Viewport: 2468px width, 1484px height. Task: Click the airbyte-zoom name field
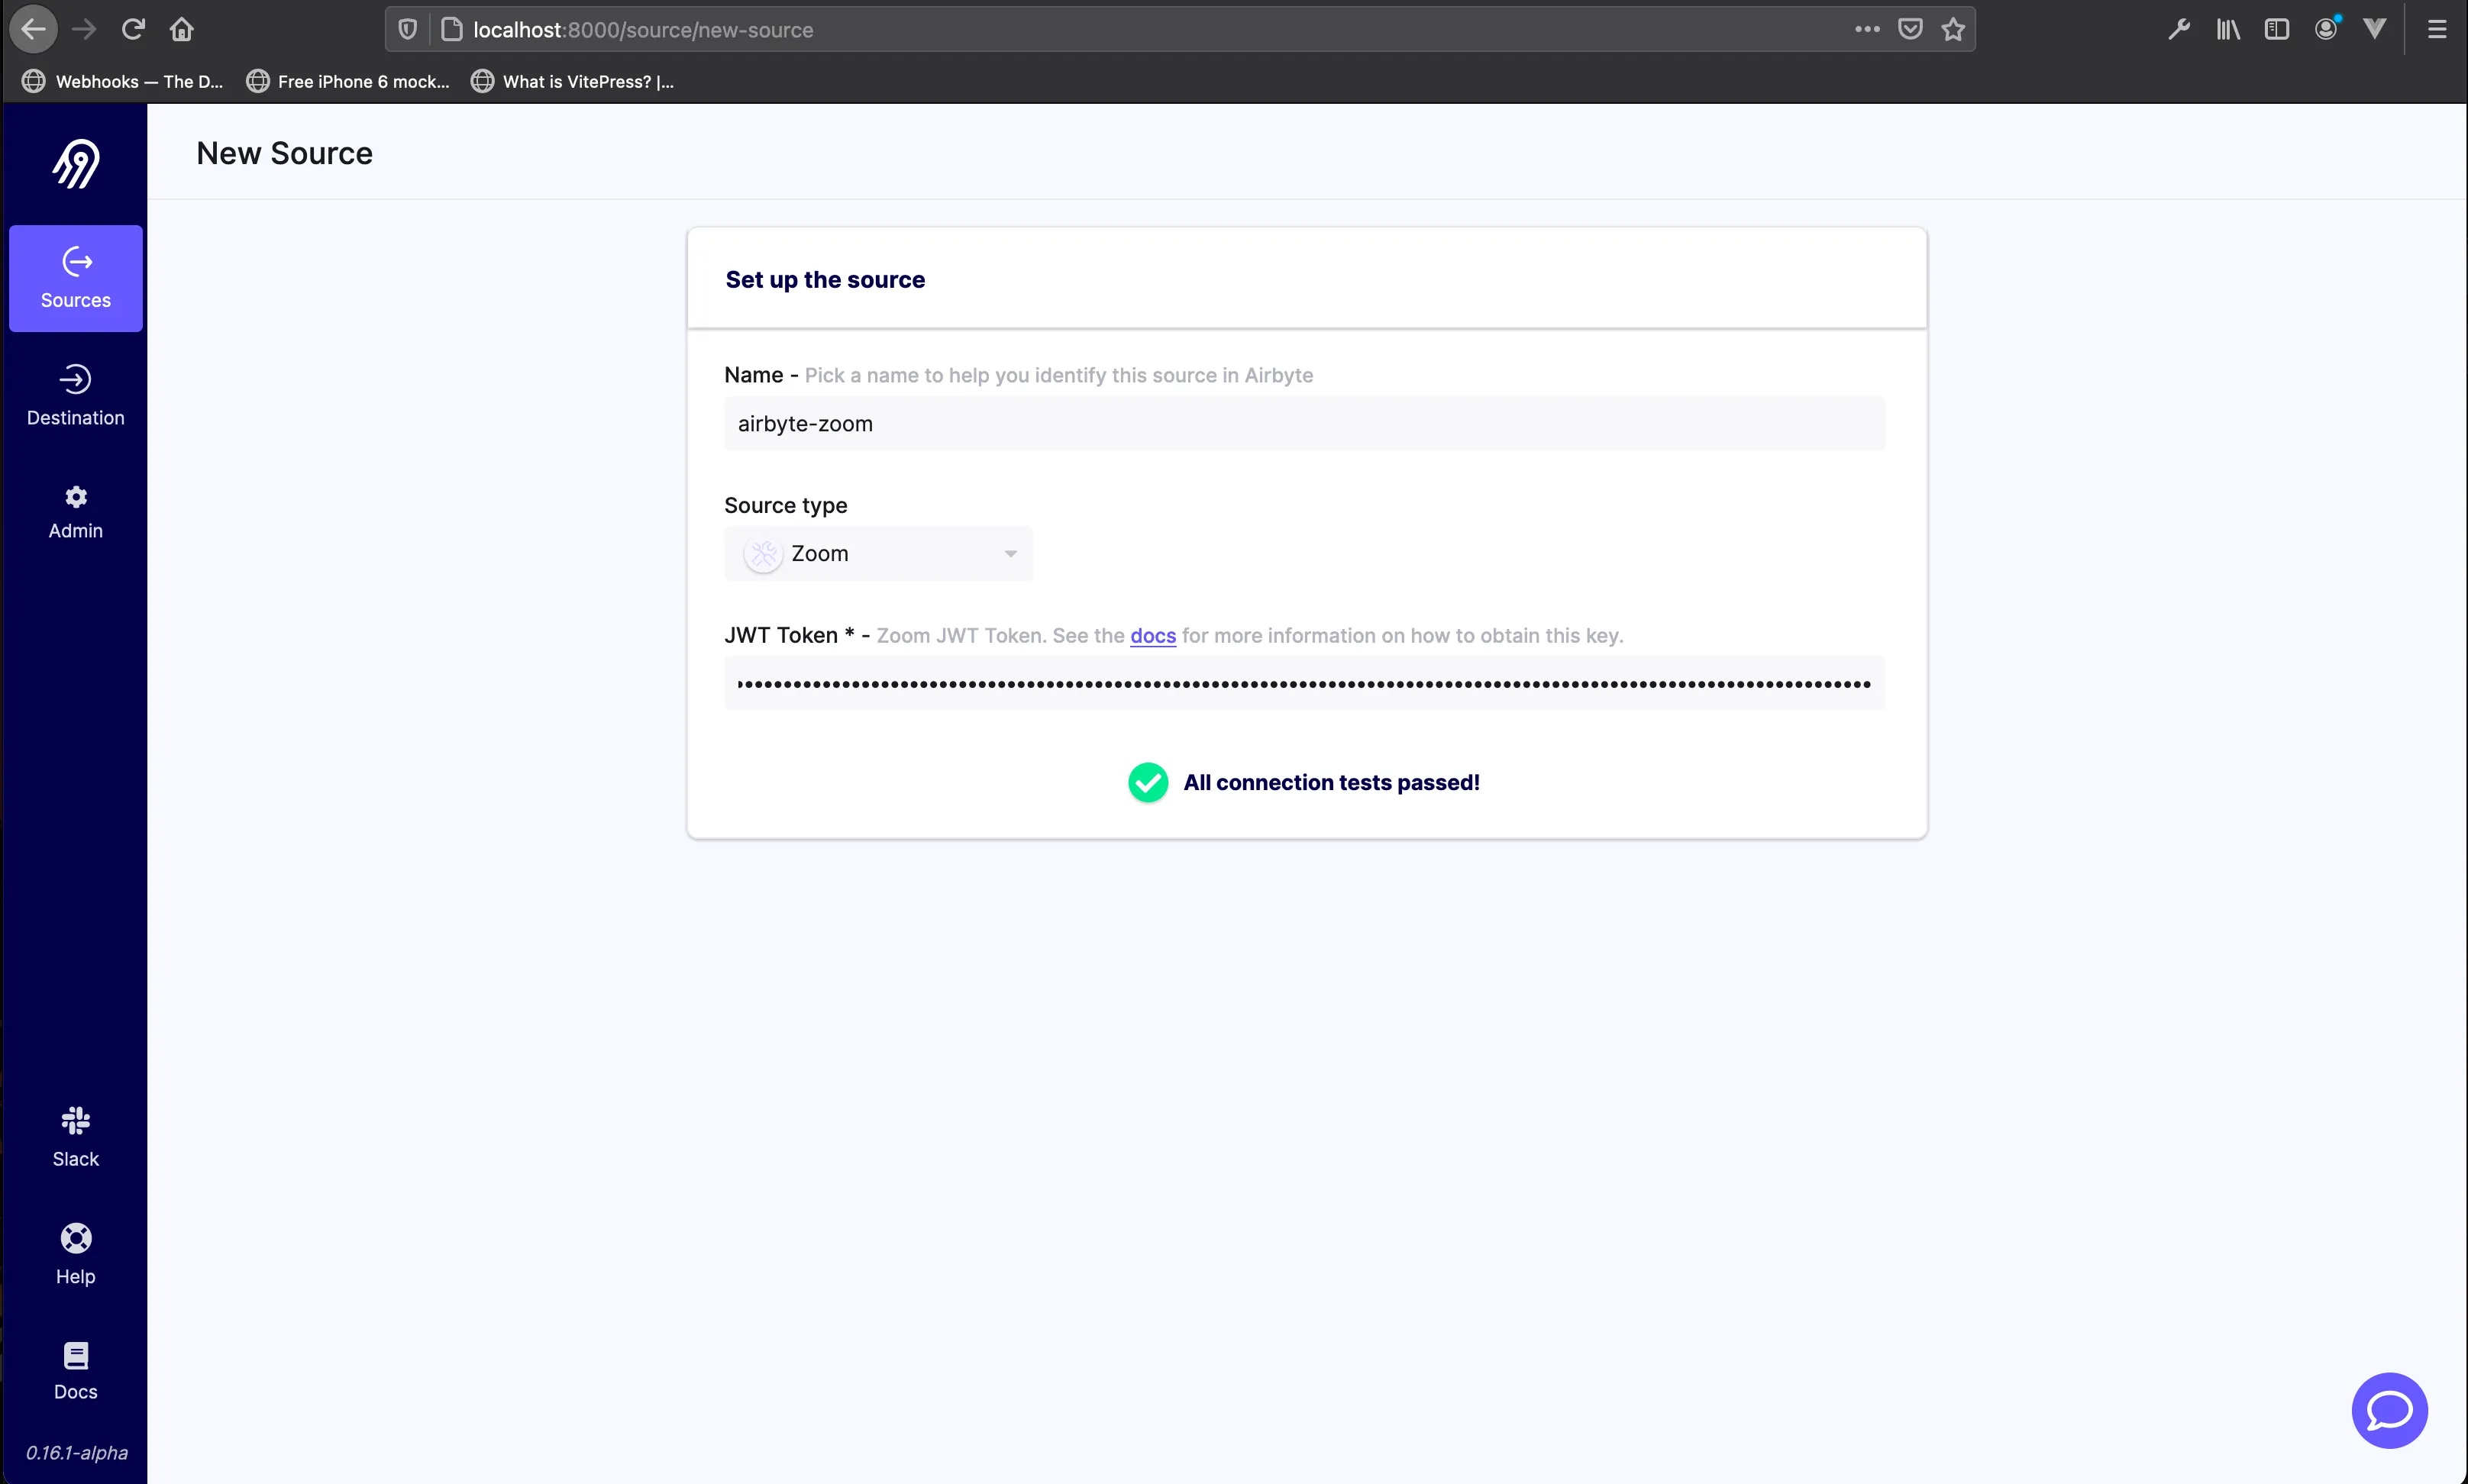(1304, 424)
